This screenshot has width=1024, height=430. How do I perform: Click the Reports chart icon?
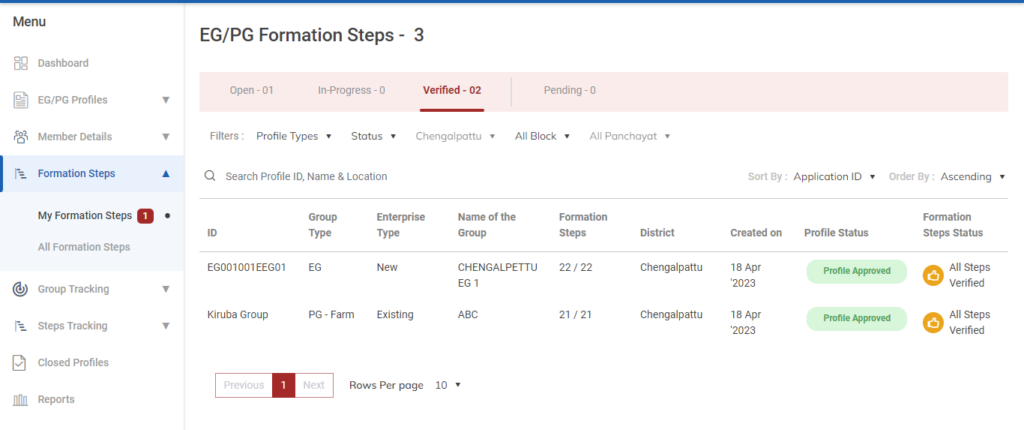click(20, 399)
